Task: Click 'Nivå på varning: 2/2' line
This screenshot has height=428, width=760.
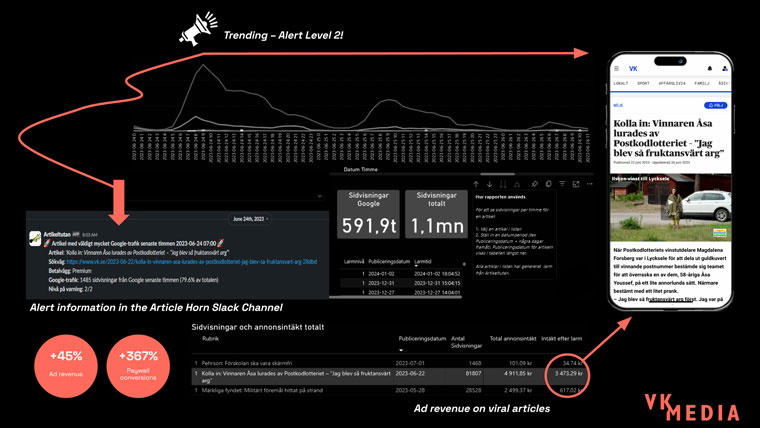Action: [x=70, y=289]
